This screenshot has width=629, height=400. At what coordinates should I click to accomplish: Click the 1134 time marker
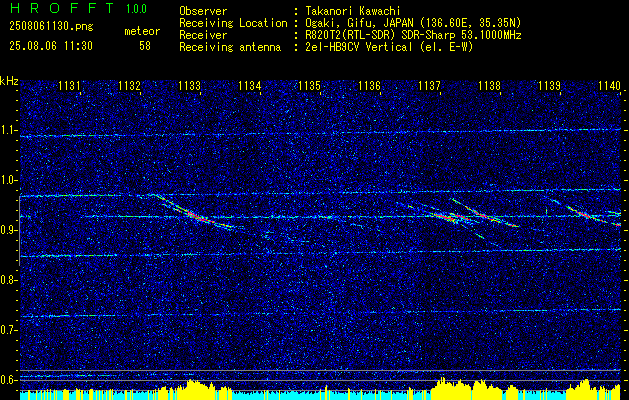[250, 85]
